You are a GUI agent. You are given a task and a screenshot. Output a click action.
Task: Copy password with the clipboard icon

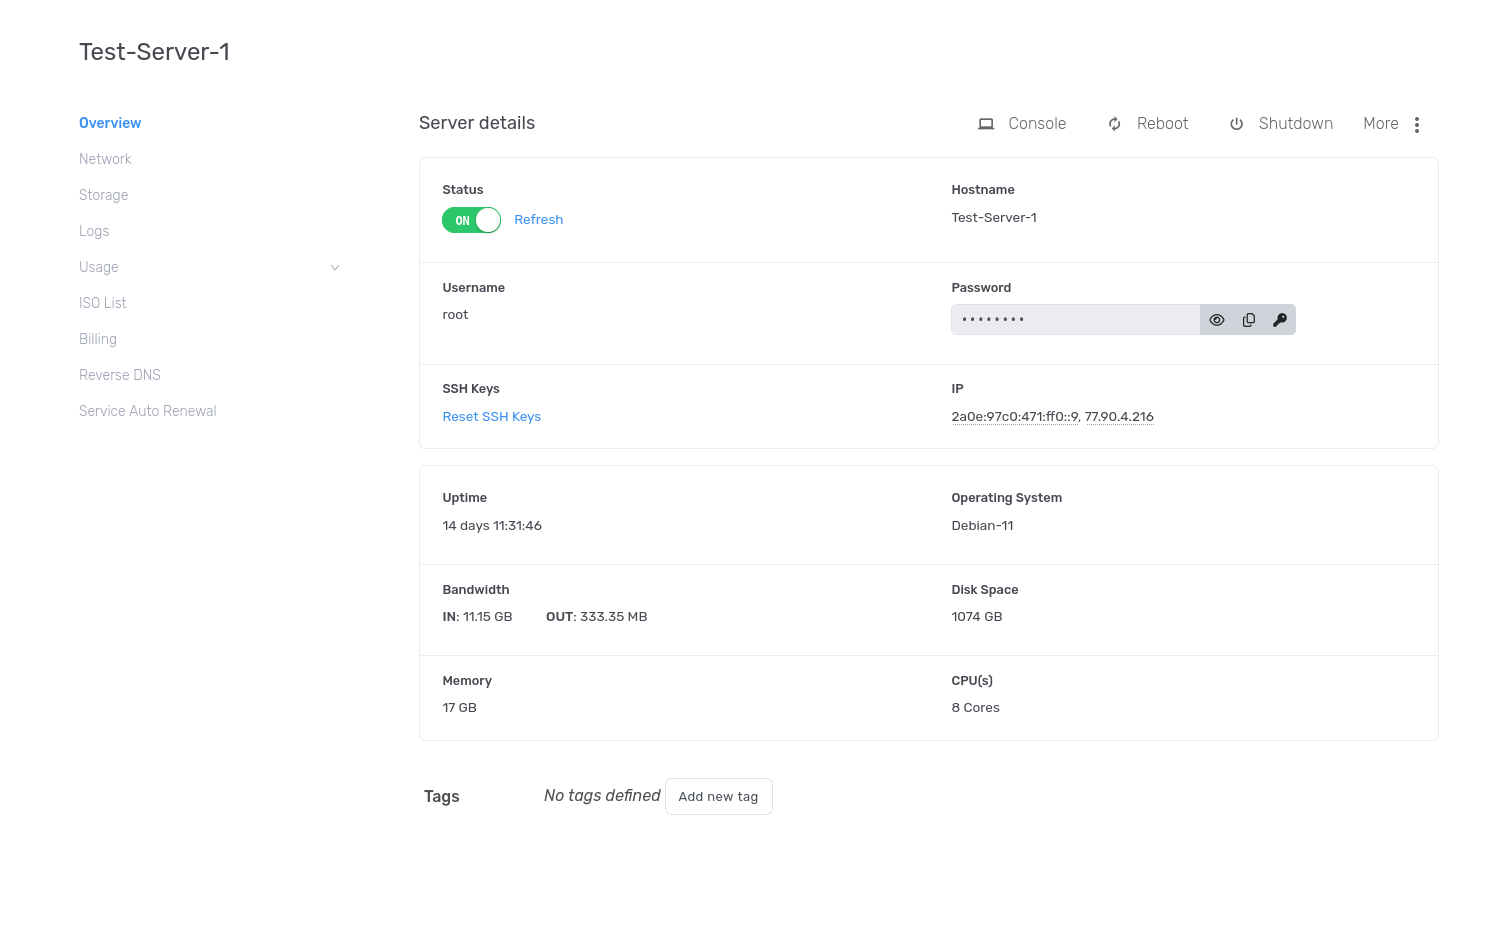coord(1248,320)
